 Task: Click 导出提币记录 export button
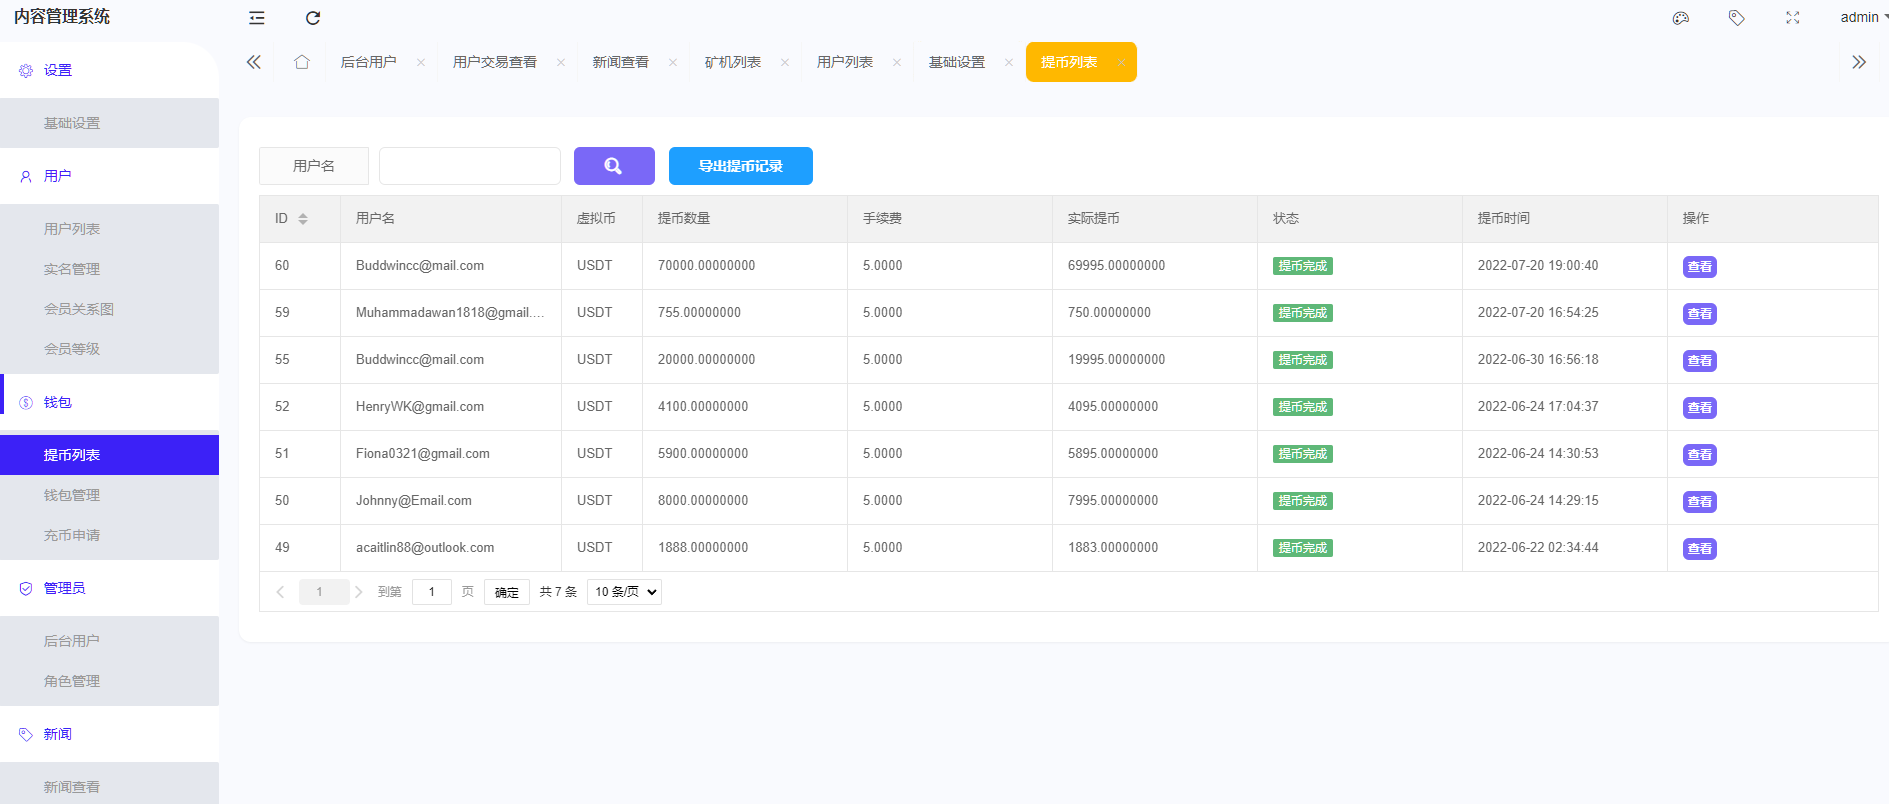(740, 166)
